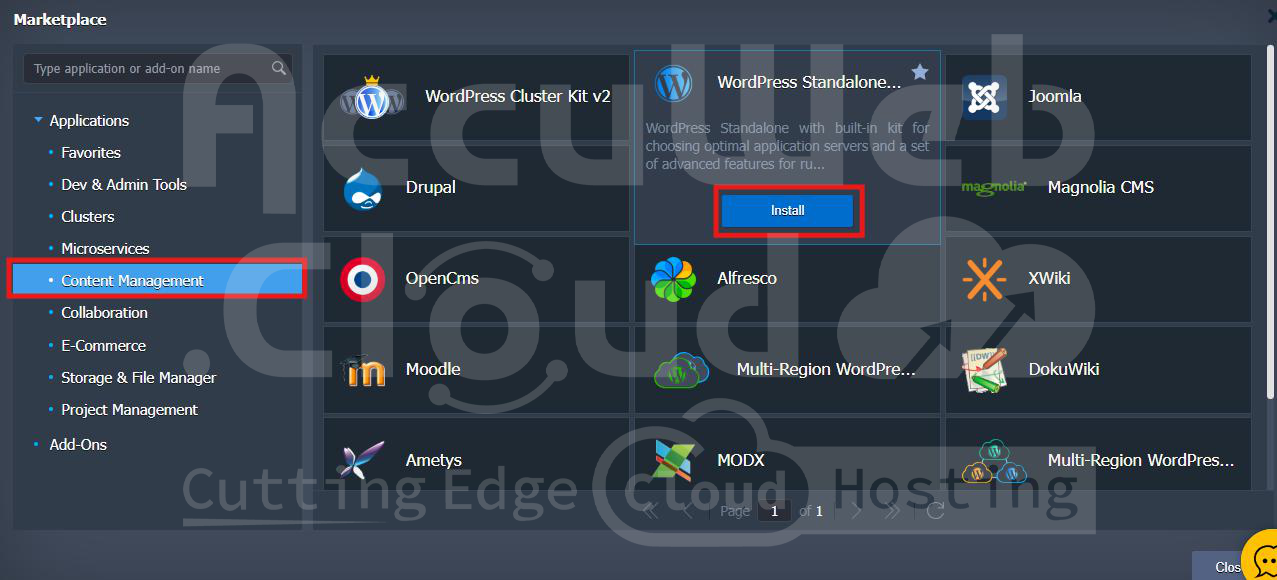
Task: Collapse the Applications category tree
Action: pos(38,120)
